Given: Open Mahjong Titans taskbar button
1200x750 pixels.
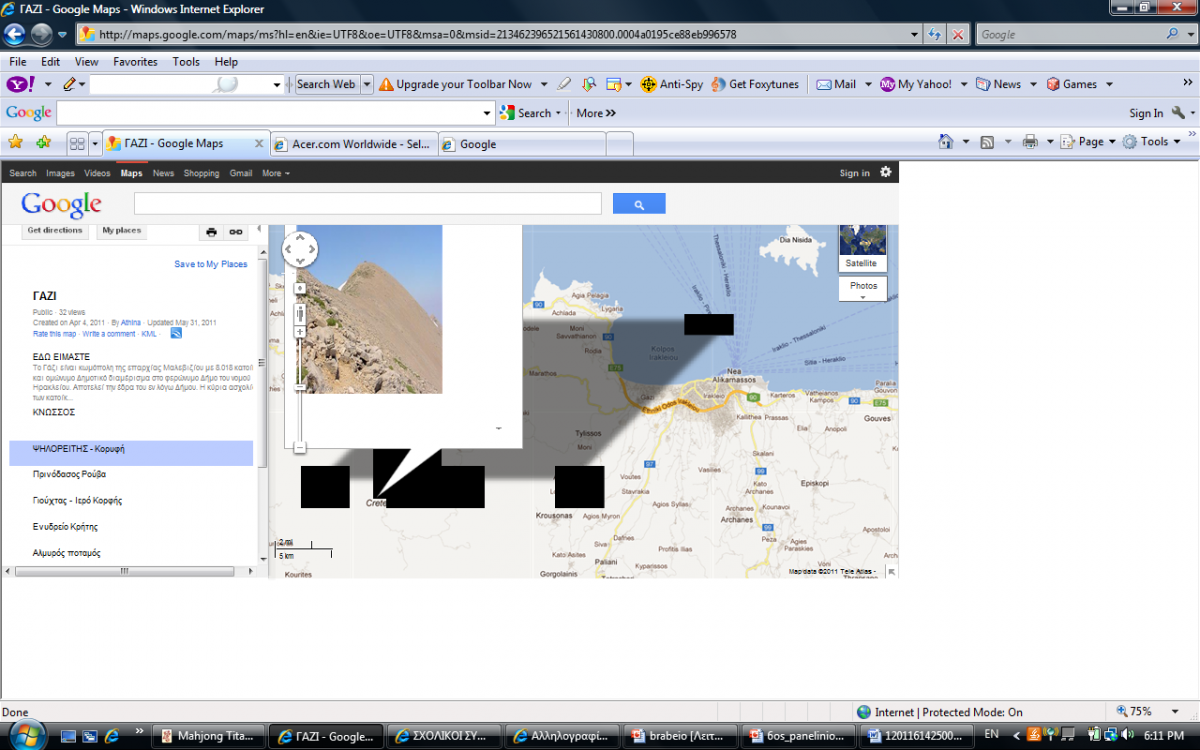Looking at the screenshot, I should [x=208, y=737].
